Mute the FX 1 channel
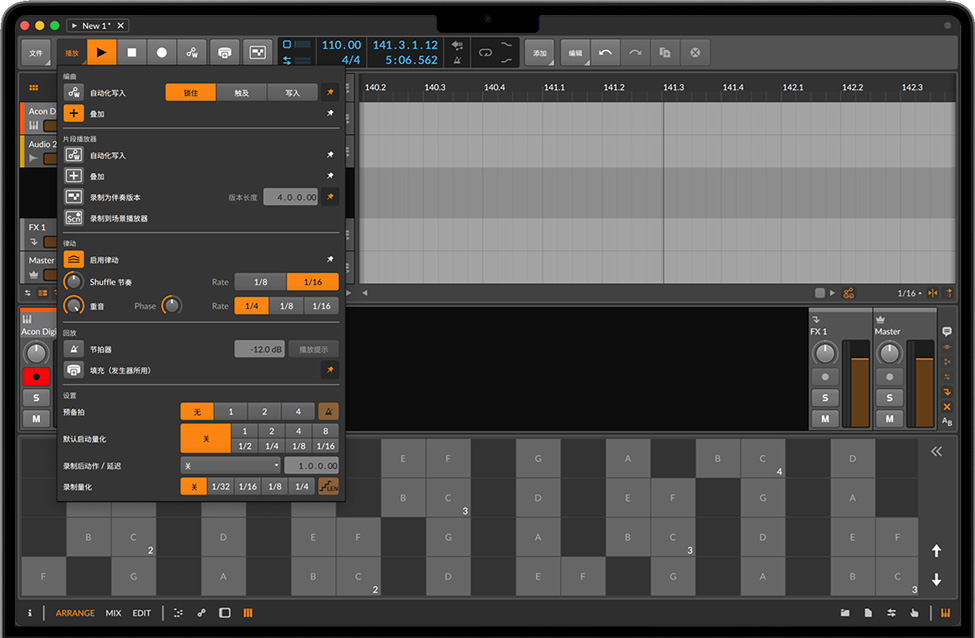Screen dimensions: 975x638 tap(824, 418)
